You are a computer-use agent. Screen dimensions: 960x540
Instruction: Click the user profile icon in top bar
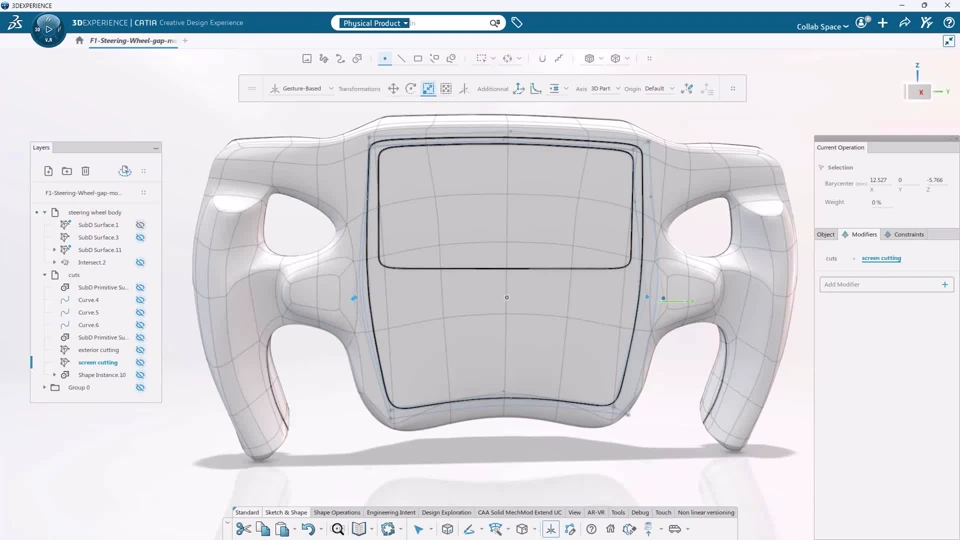click(x=862, y=23)
